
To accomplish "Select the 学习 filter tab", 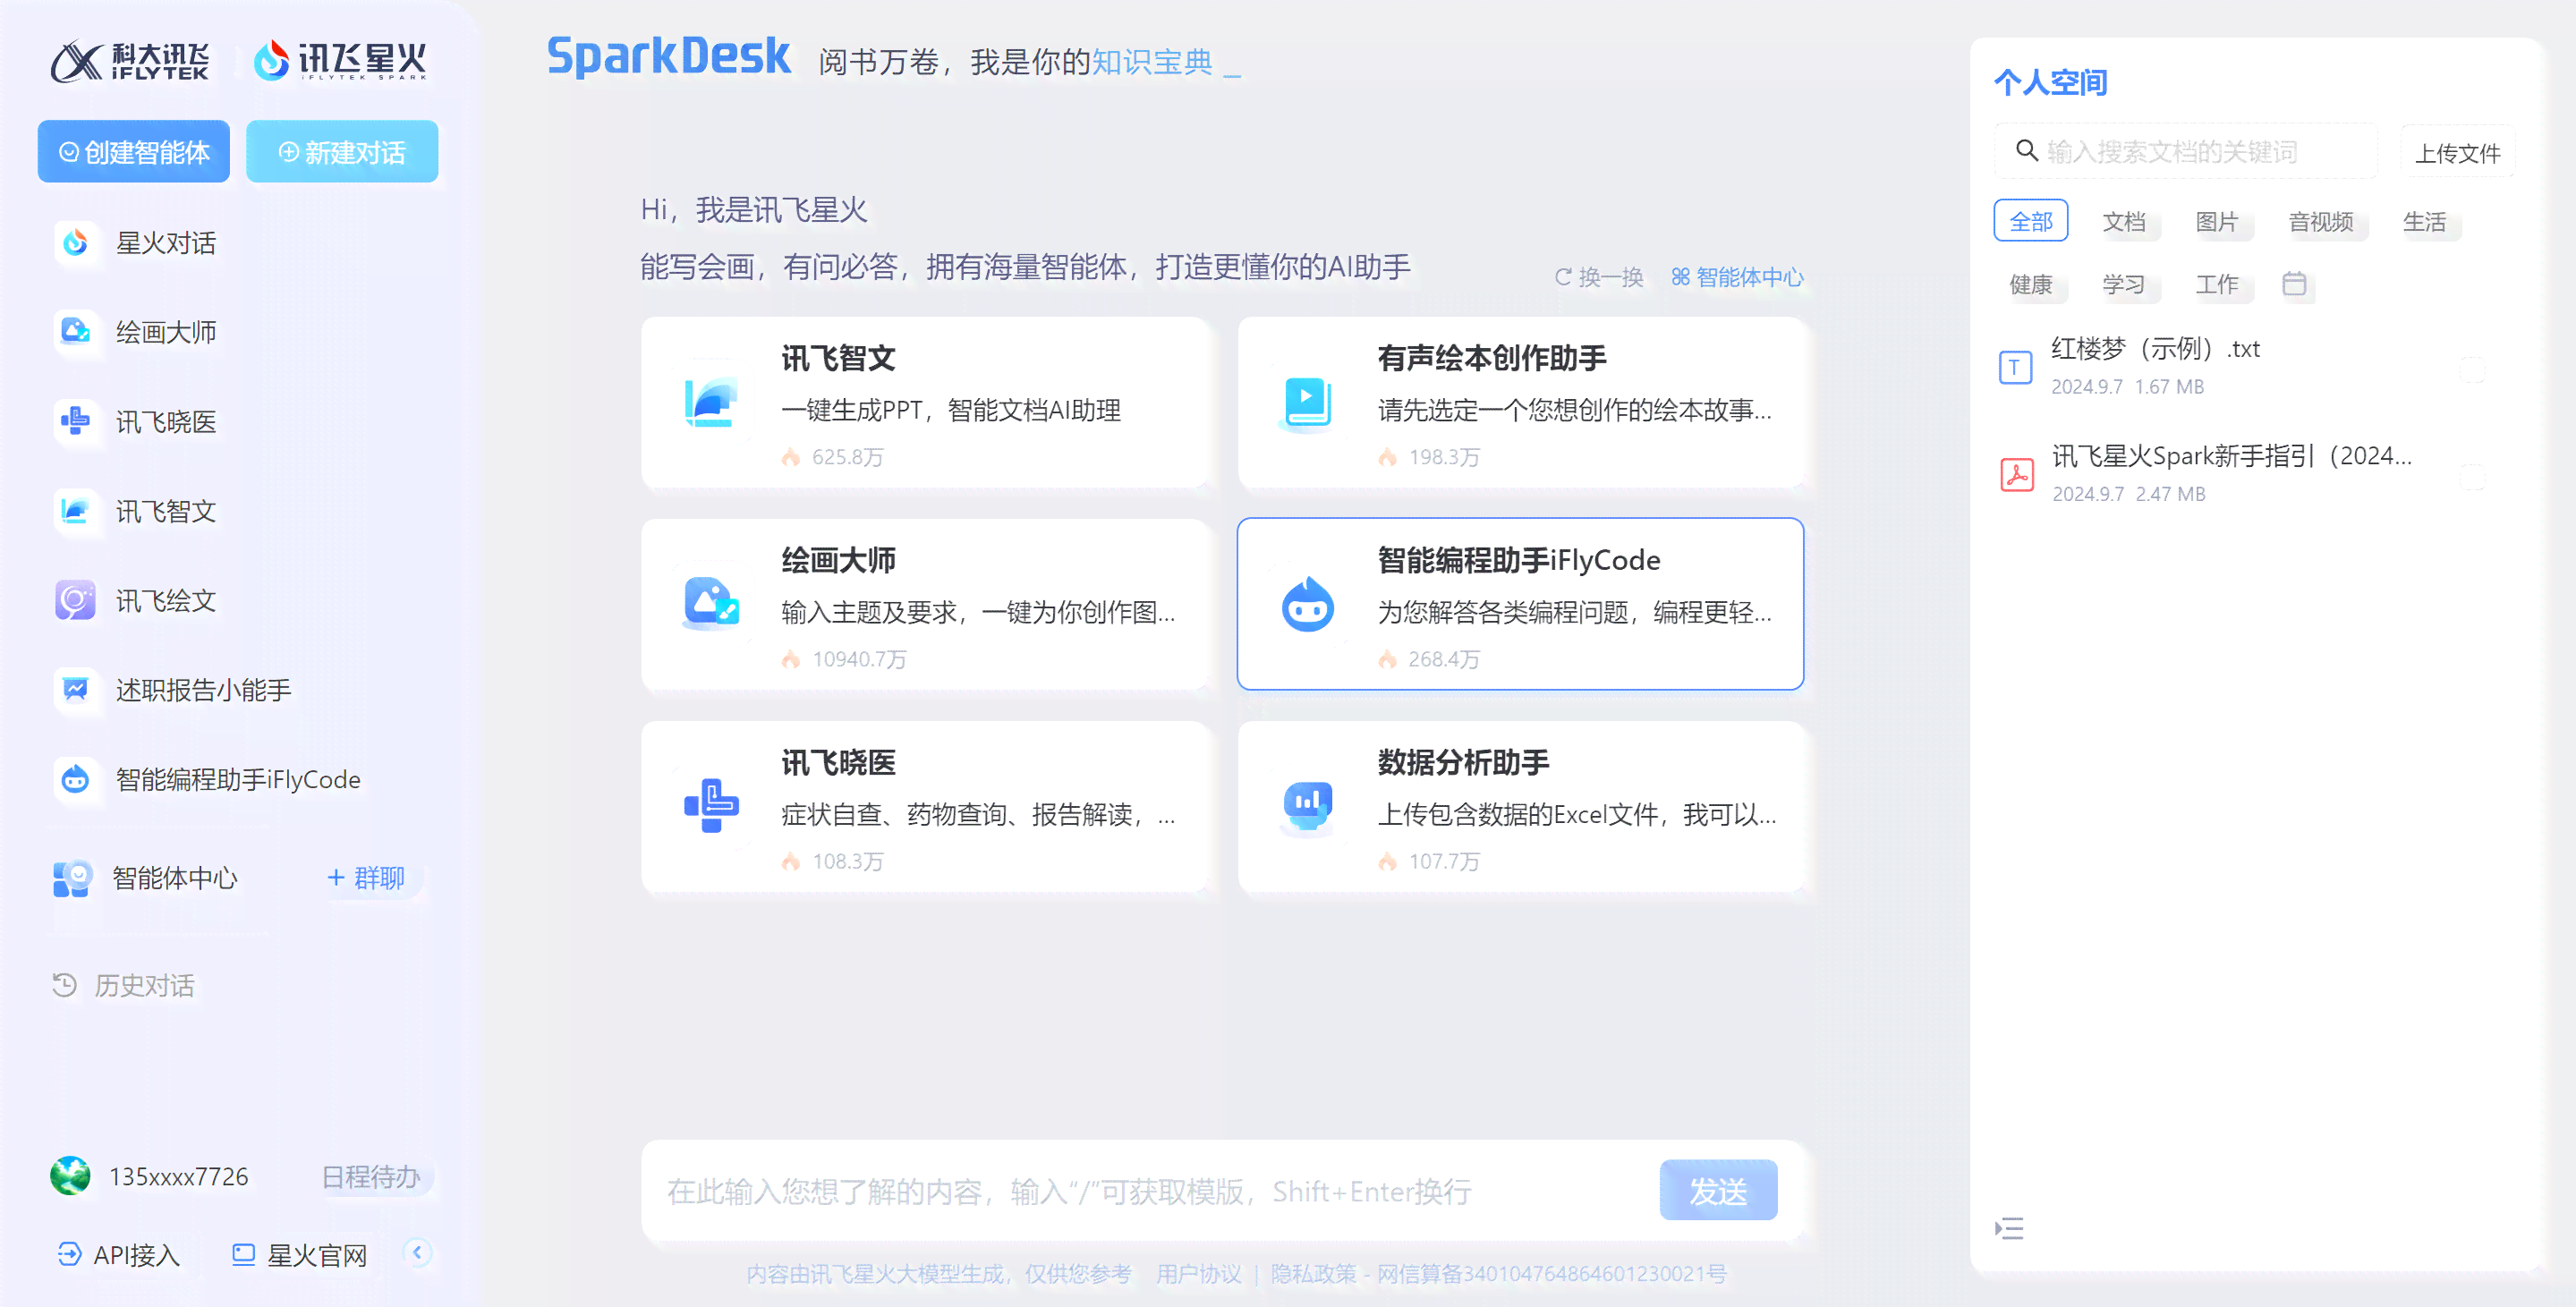I will pyautogui.click(x=2123, y=284).
